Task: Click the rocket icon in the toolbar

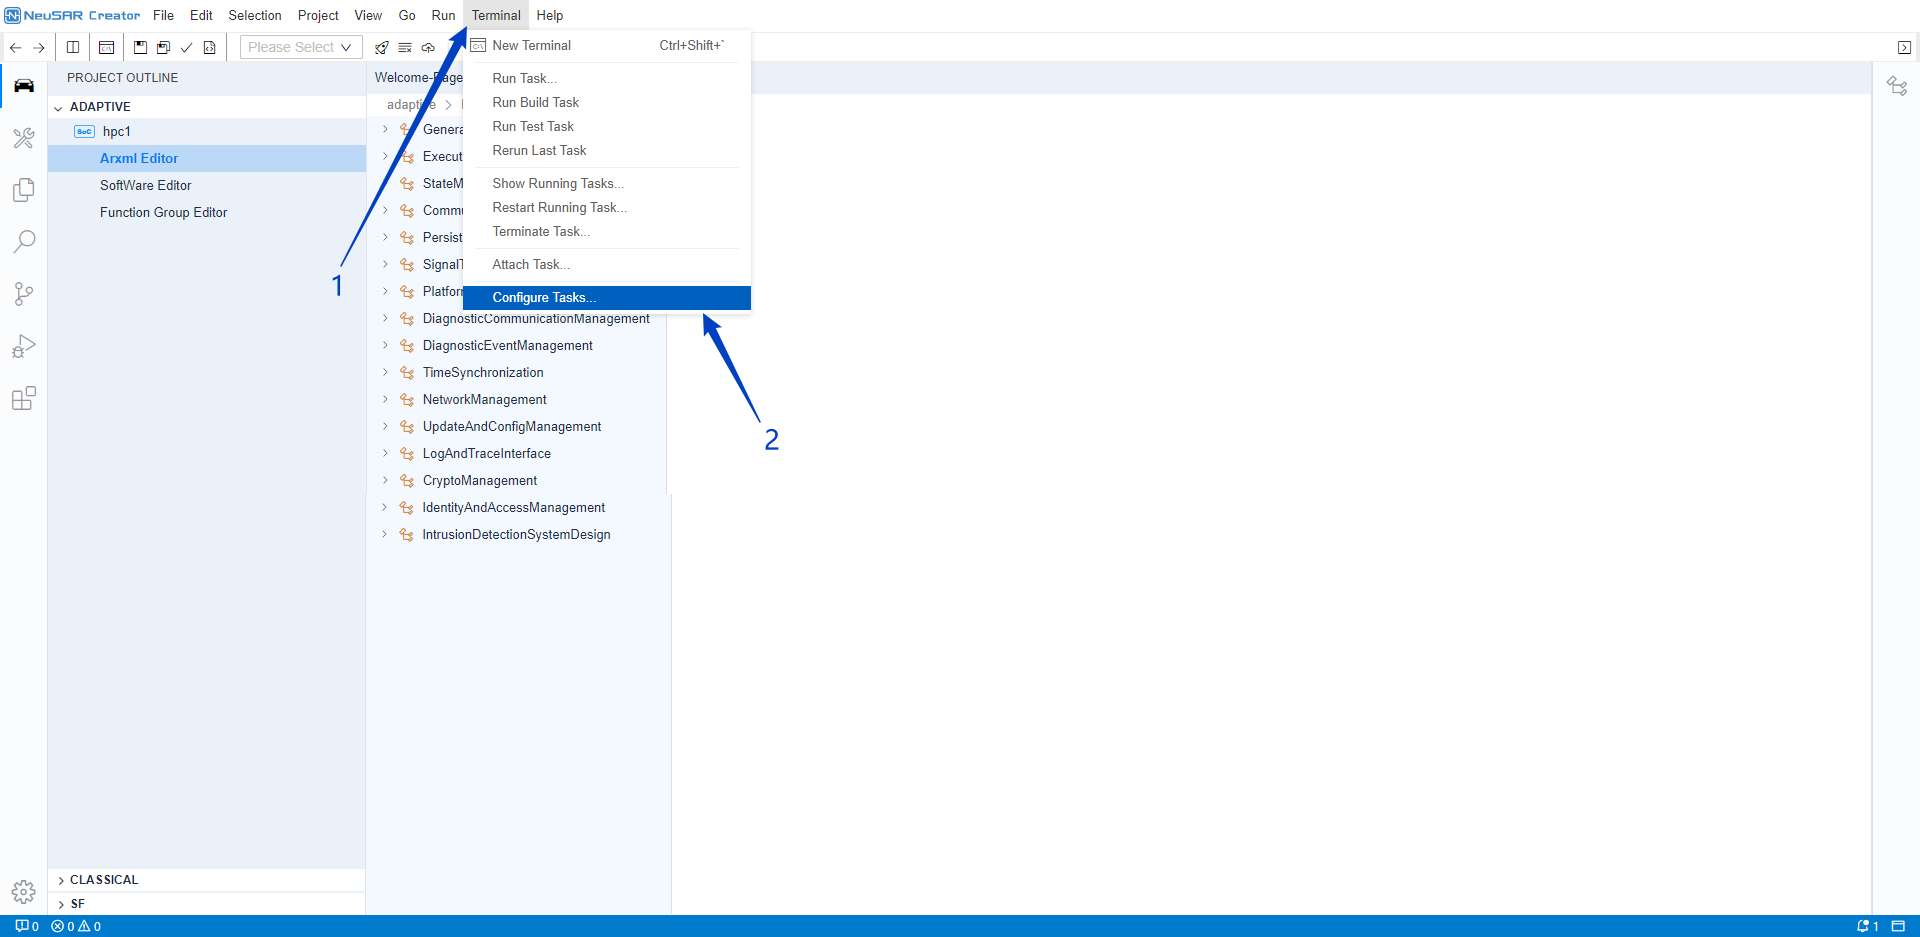Action: [381, 48]
